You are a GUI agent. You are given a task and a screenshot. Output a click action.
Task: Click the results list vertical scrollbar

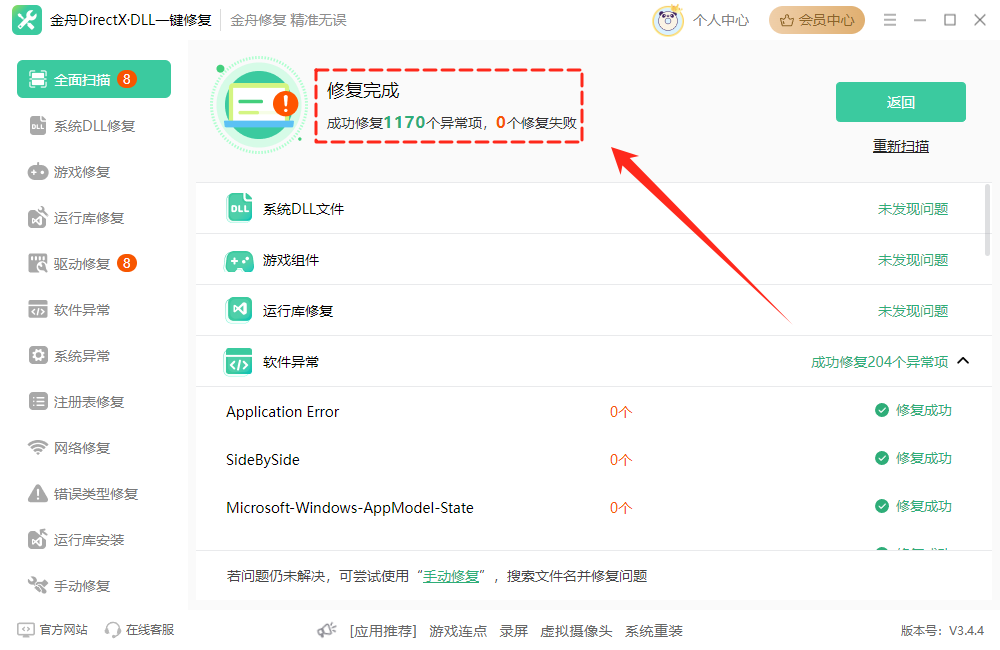pyautogui.click(x=988, y=220)
